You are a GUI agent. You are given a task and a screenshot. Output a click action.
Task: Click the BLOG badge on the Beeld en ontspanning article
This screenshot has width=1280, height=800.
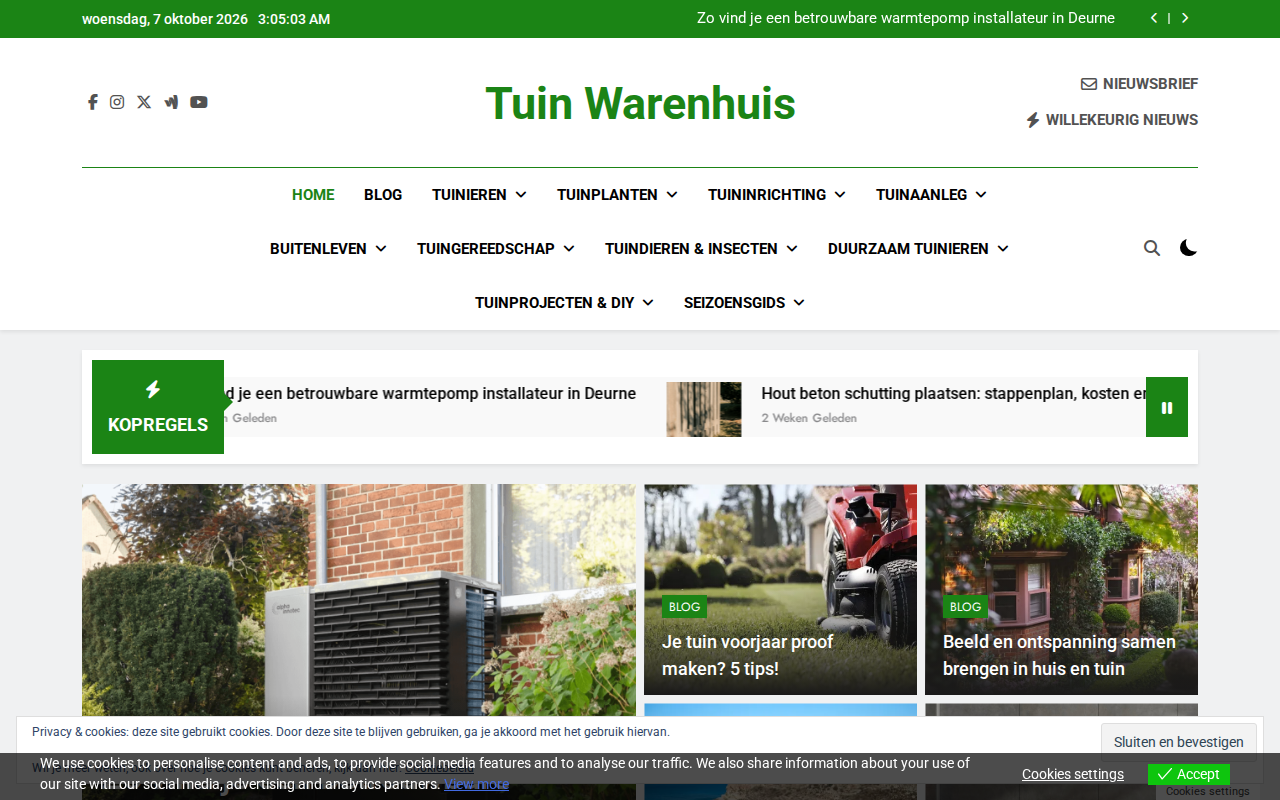coord(965,607)
